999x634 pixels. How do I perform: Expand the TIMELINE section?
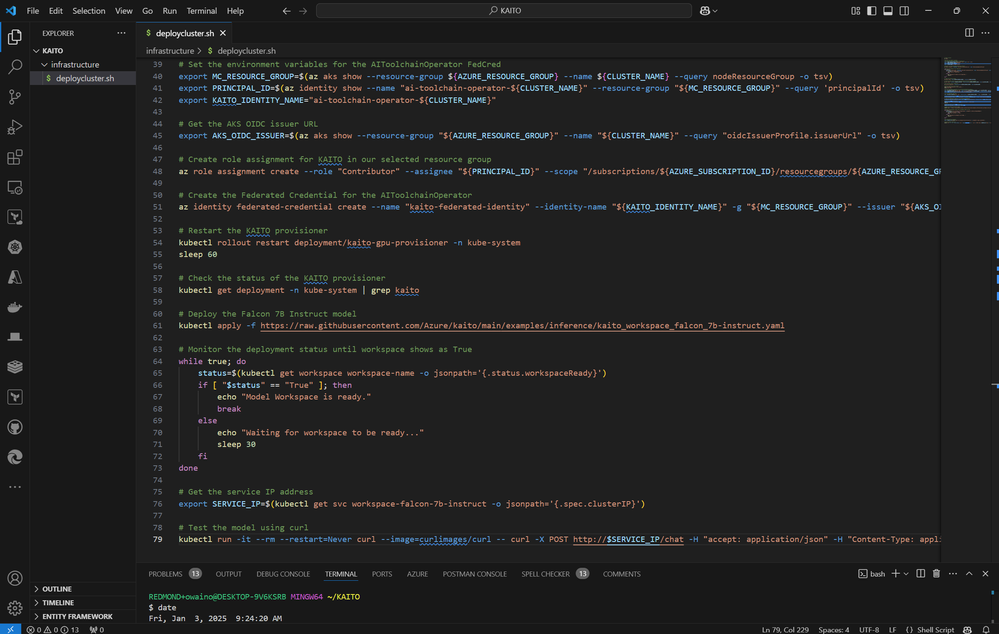[x=57, y=603]
